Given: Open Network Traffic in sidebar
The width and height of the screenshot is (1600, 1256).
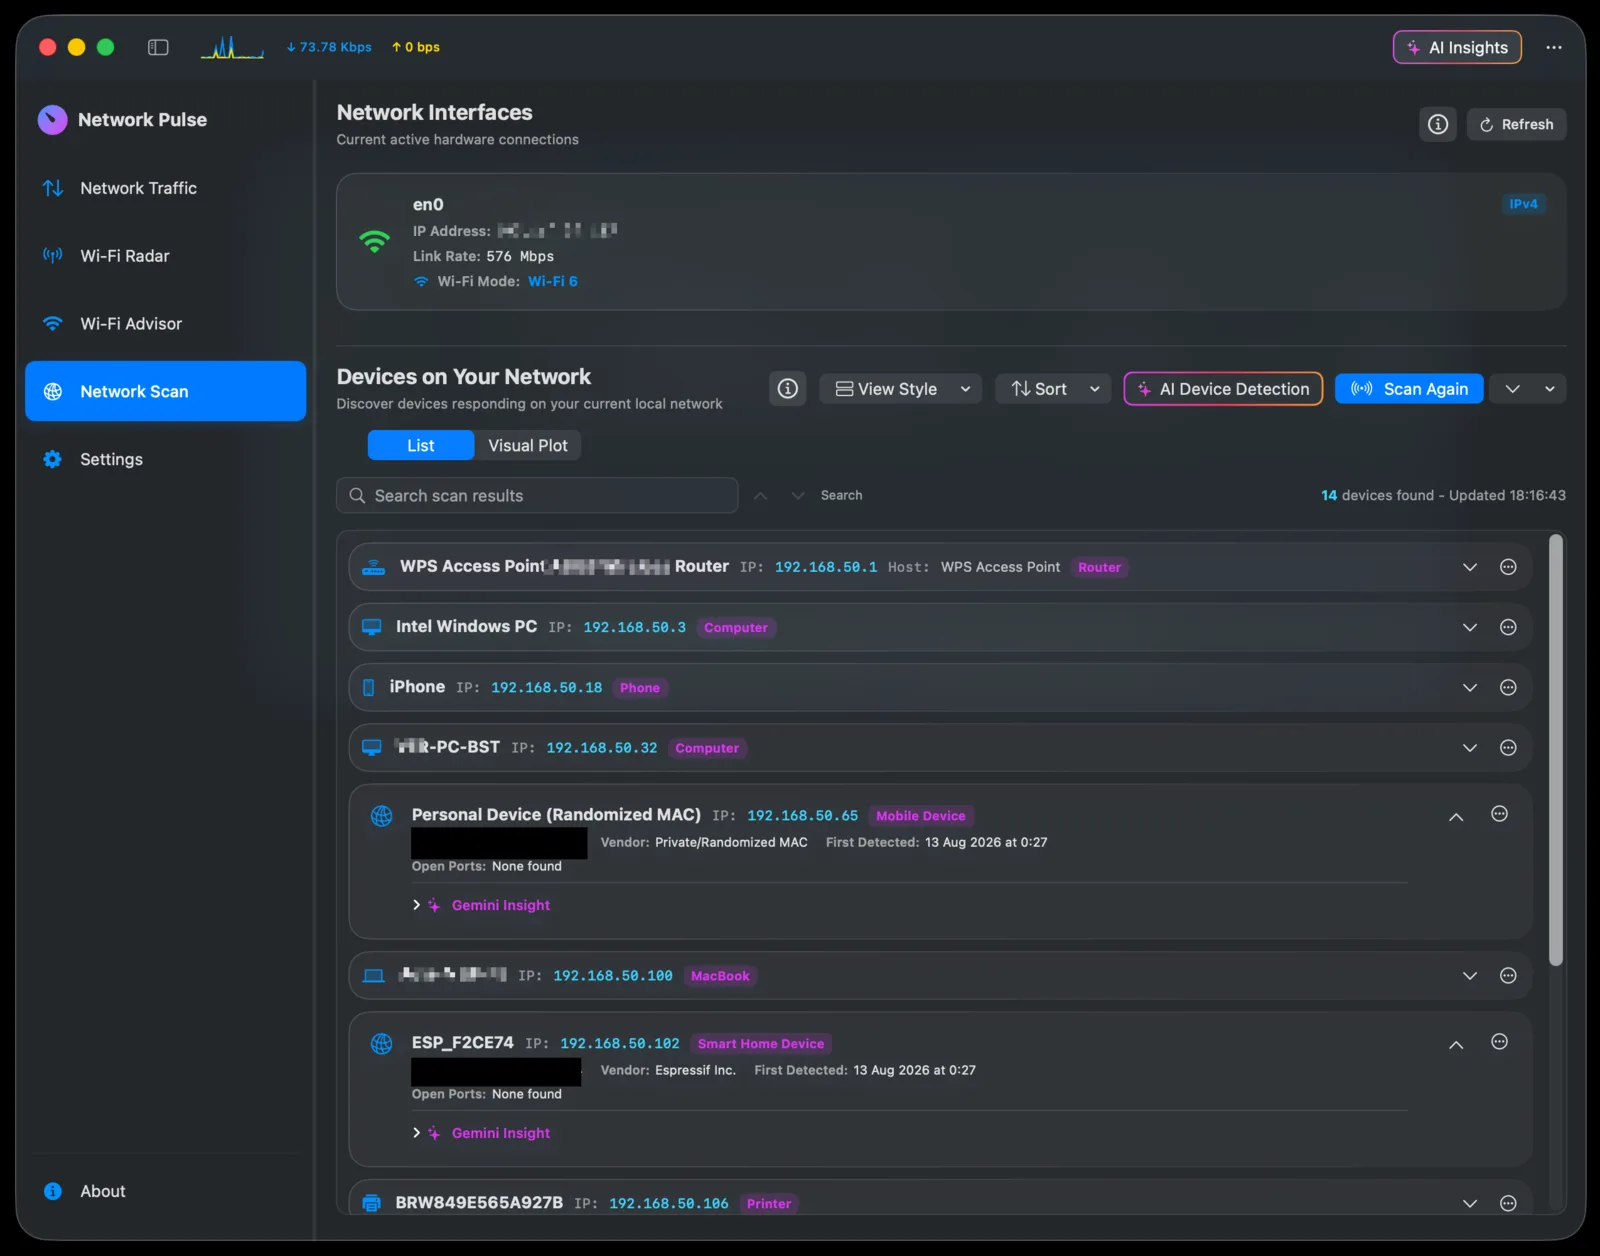Looking at the screenshot, I should [x=165, y=188].
